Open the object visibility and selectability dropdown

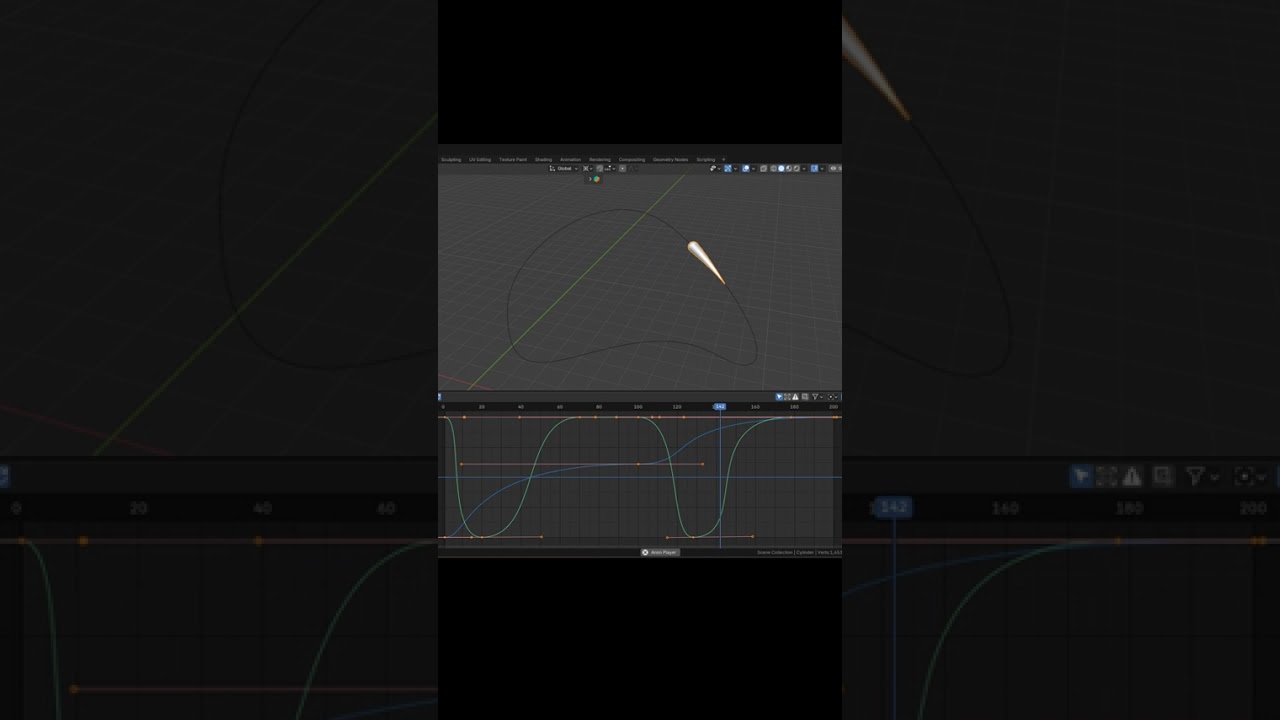(x=716, y=168)
